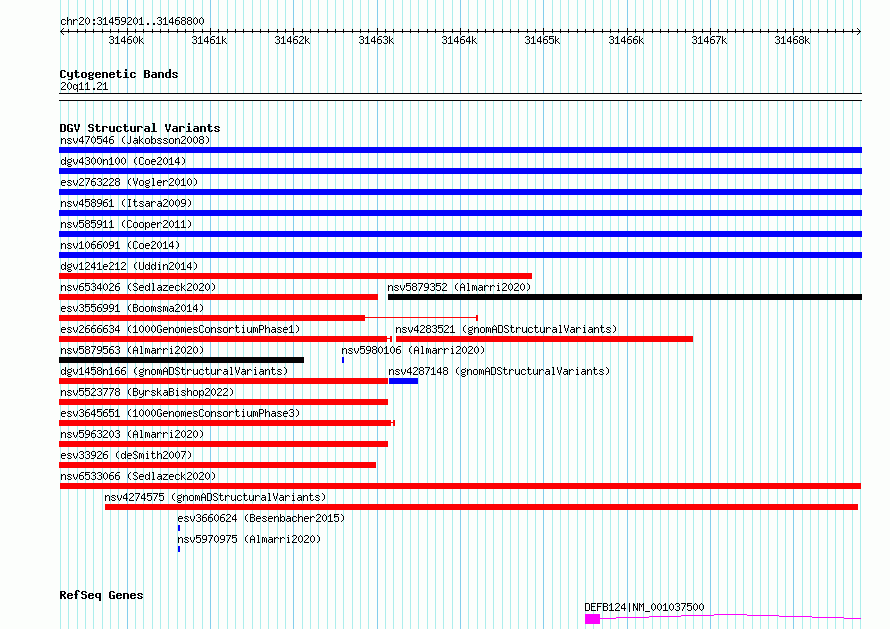Click the short blue bar under nsv4287148

pos(404,381)
